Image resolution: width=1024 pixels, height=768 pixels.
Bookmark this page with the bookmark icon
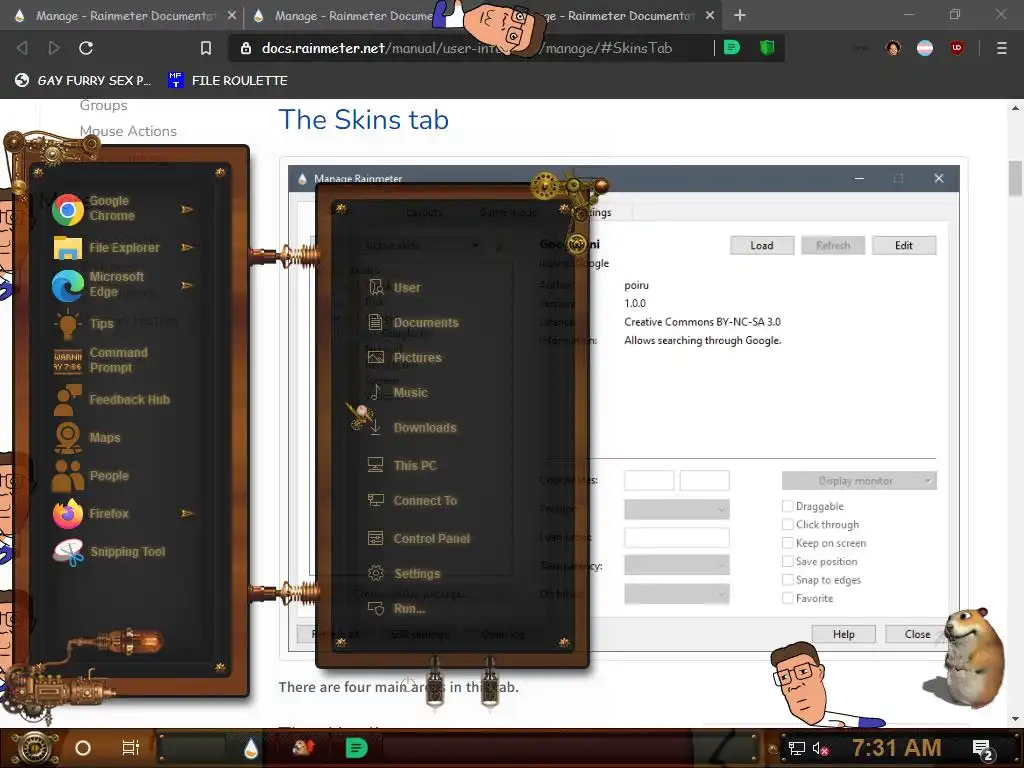(206, 48)
